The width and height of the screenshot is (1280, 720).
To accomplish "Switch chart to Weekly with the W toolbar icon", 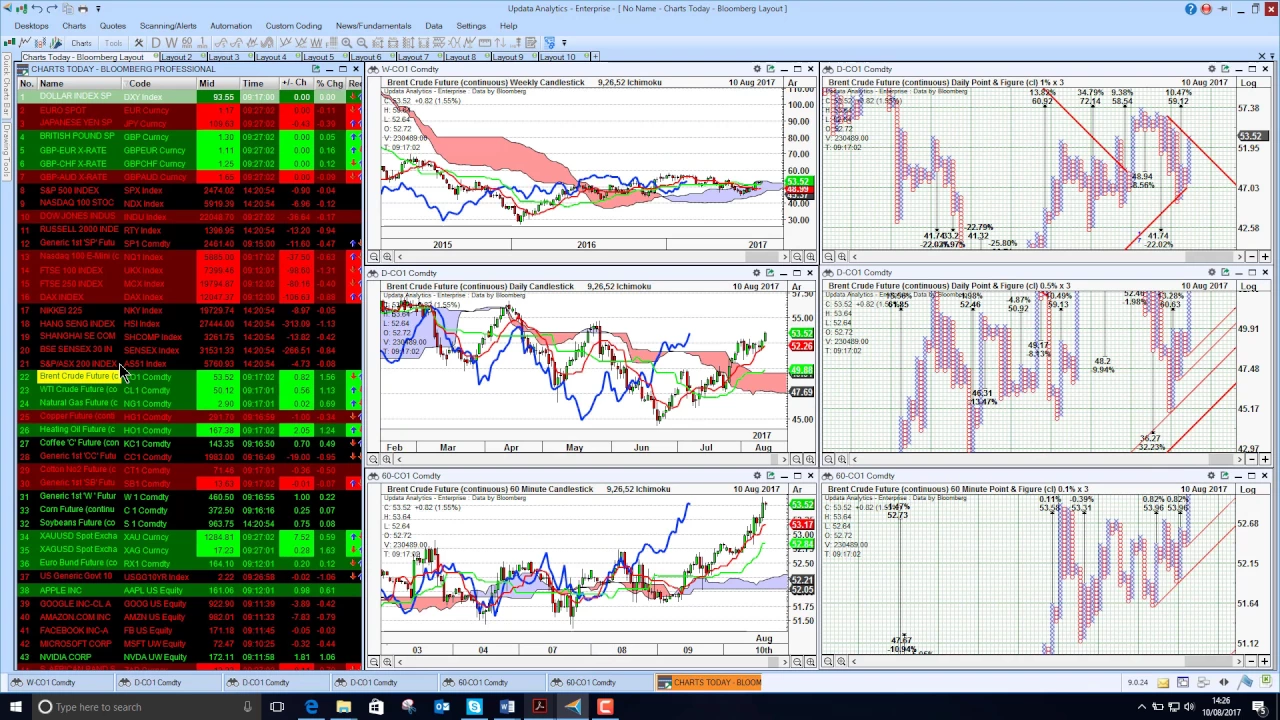I will tap(171, 43).
